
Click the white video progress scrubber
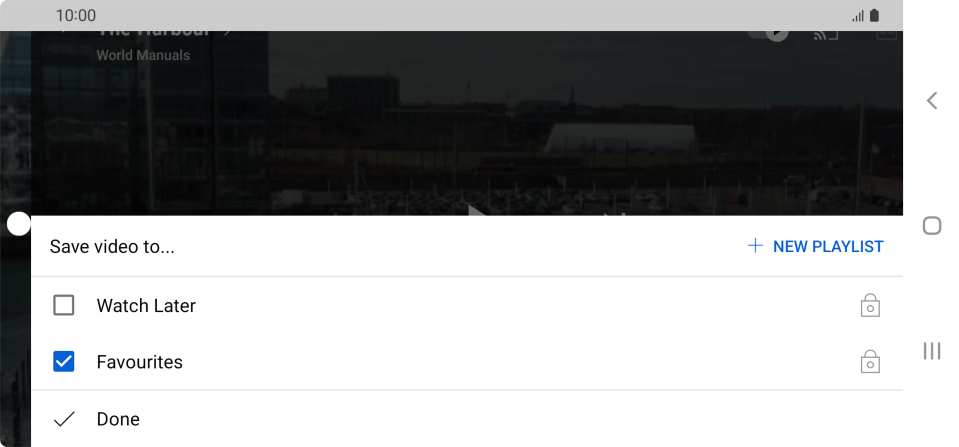point(19,224)
